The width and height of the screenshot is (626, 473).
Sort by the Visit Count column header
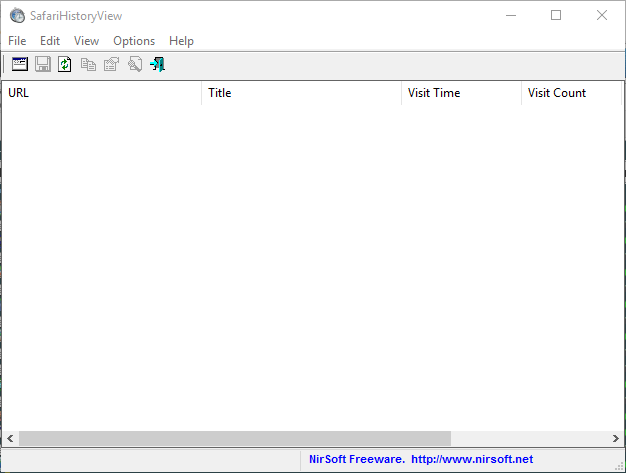pyautogui.click(x=571, y=93)
